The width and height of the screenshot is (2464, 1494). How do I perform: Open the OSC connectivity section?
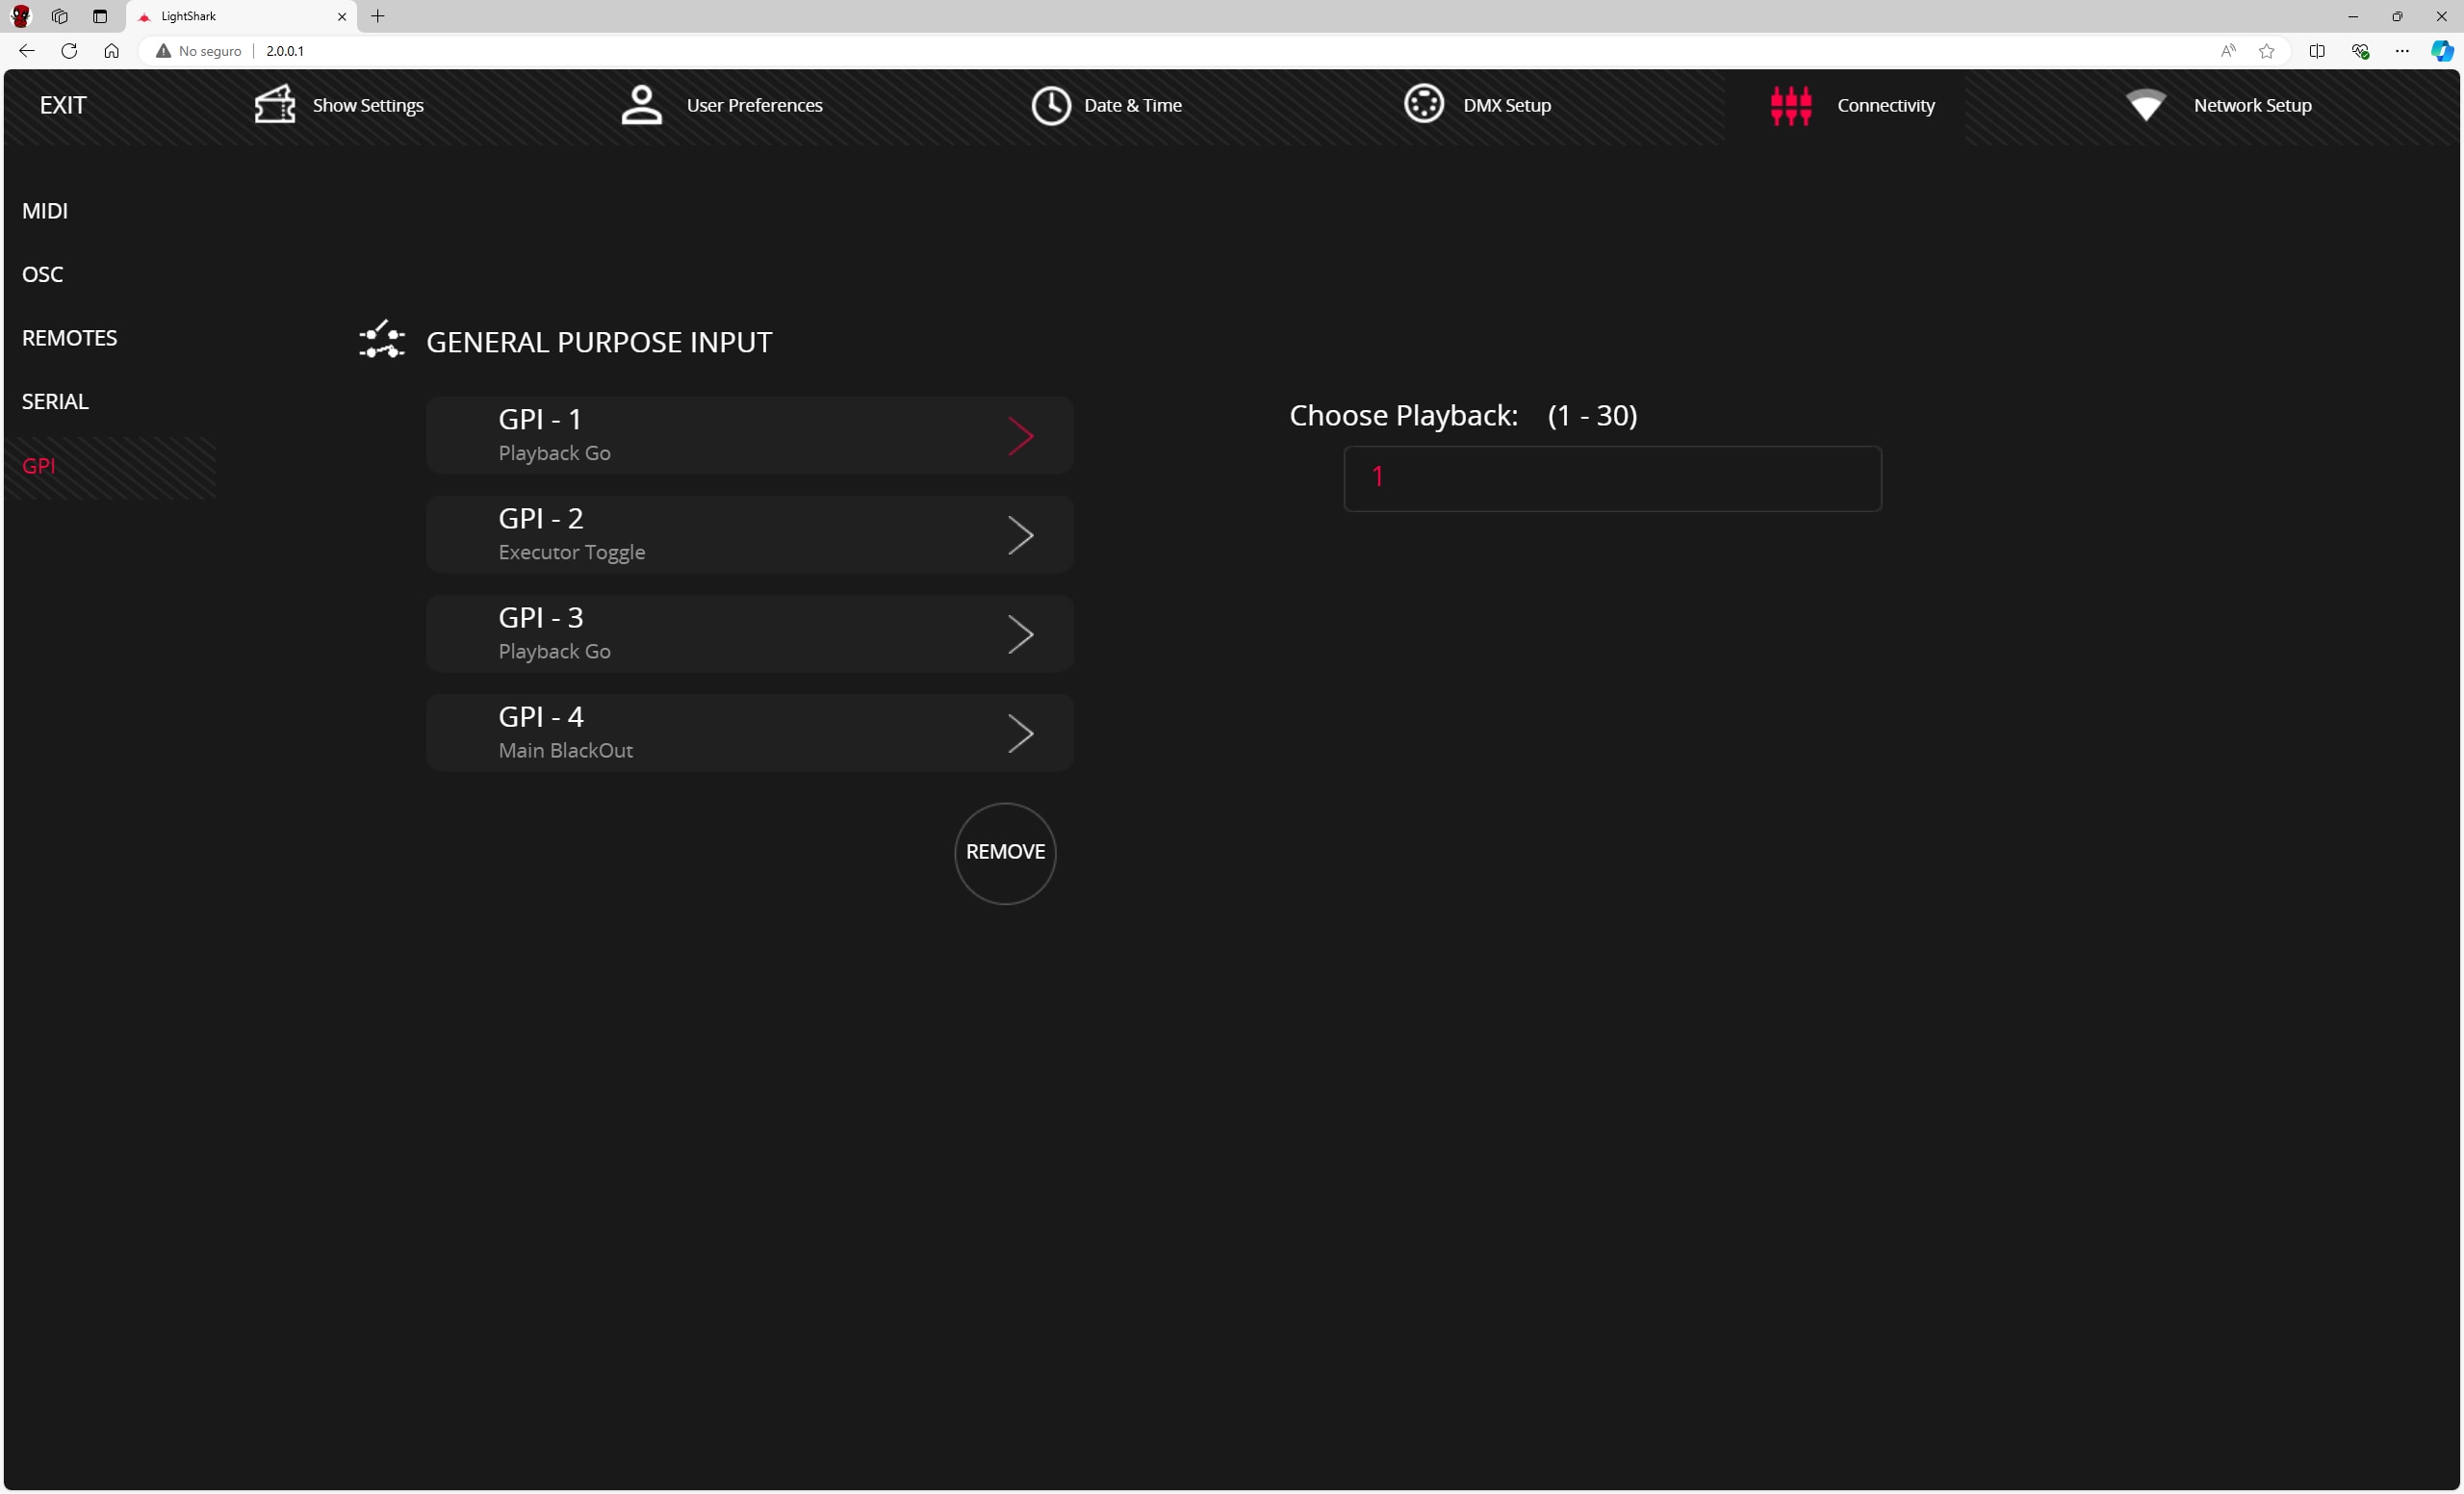42,274
